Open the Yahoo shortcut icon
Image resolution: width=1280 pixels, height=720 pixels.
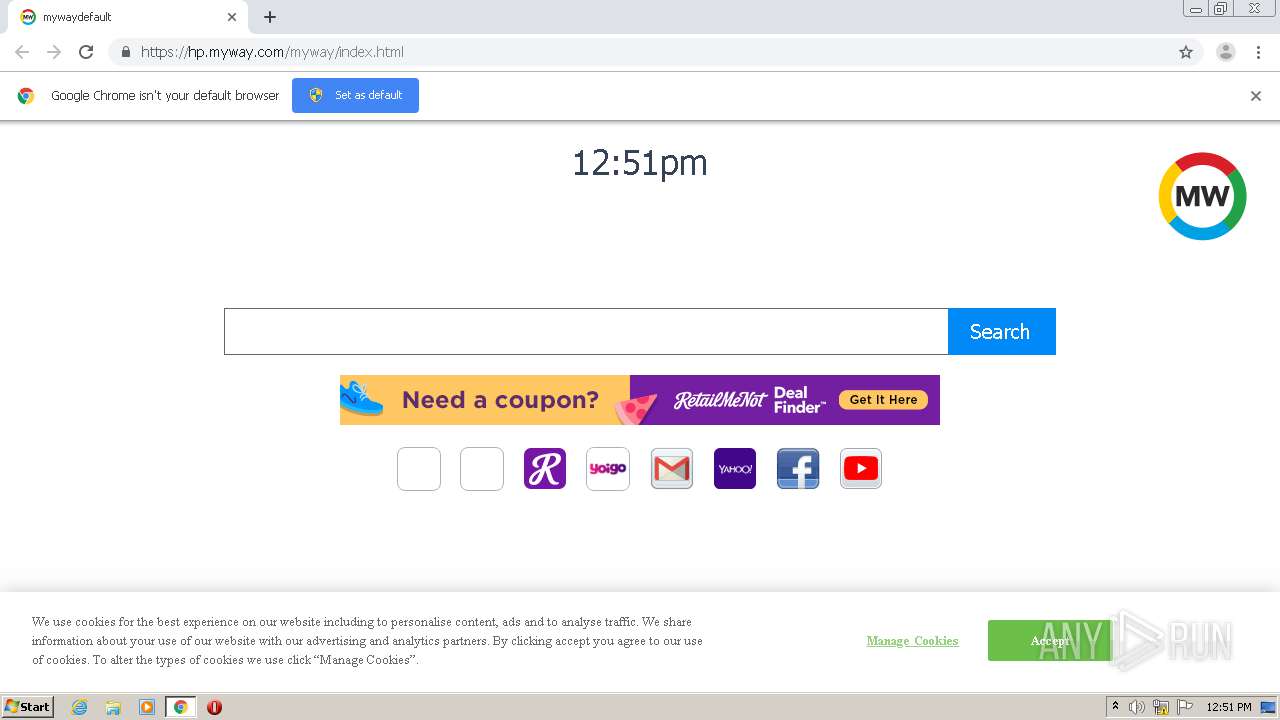pos(735,469)
